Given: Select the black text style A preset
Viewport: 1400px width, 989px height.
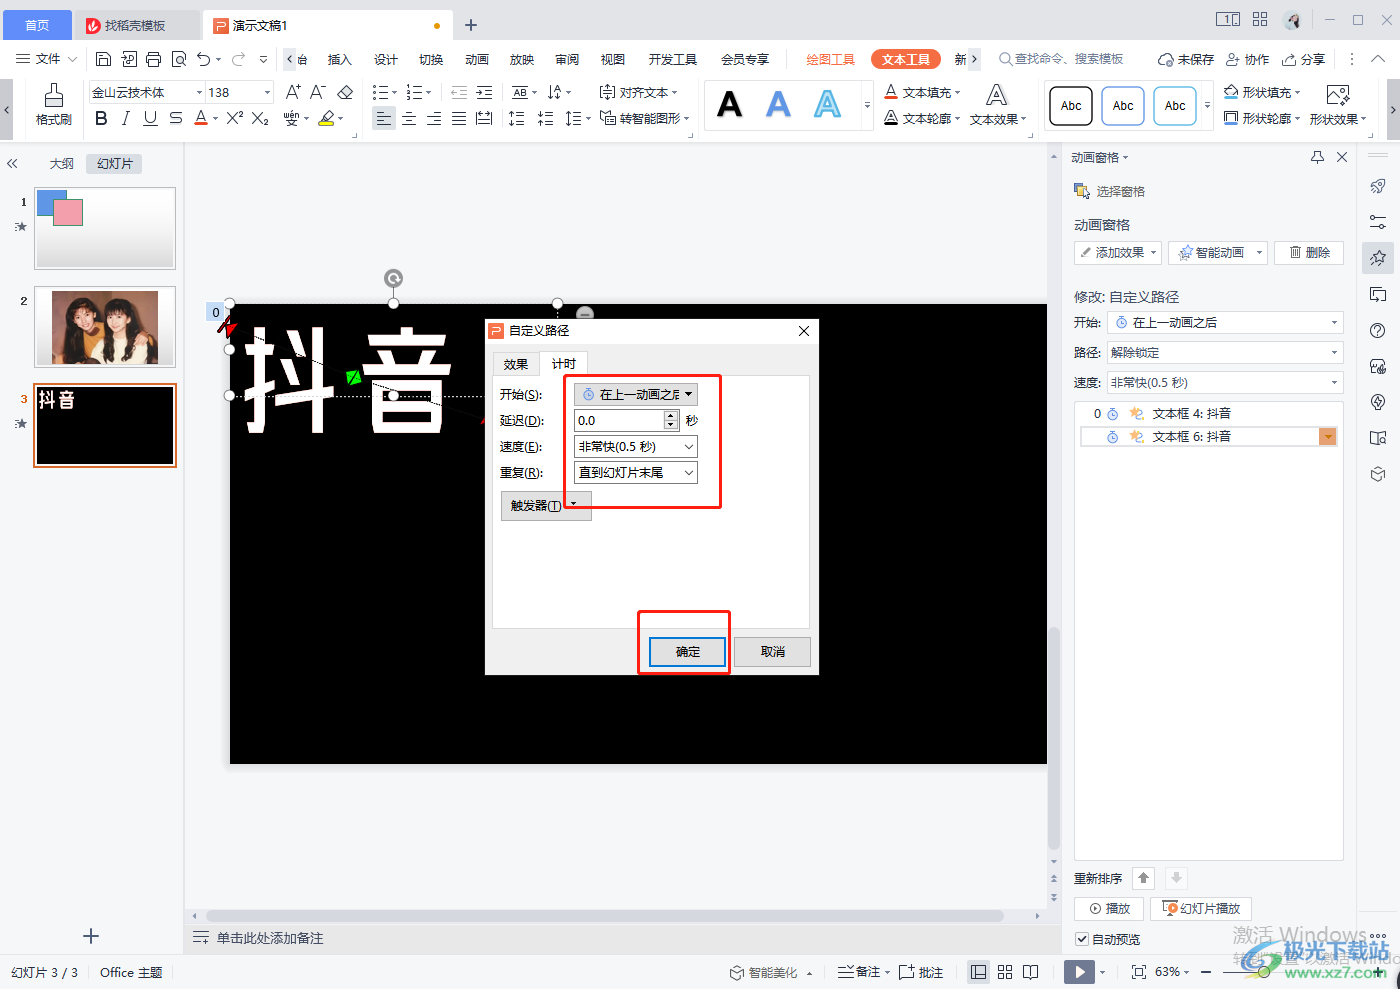Looking at the screenshot, I should [730, 104].
